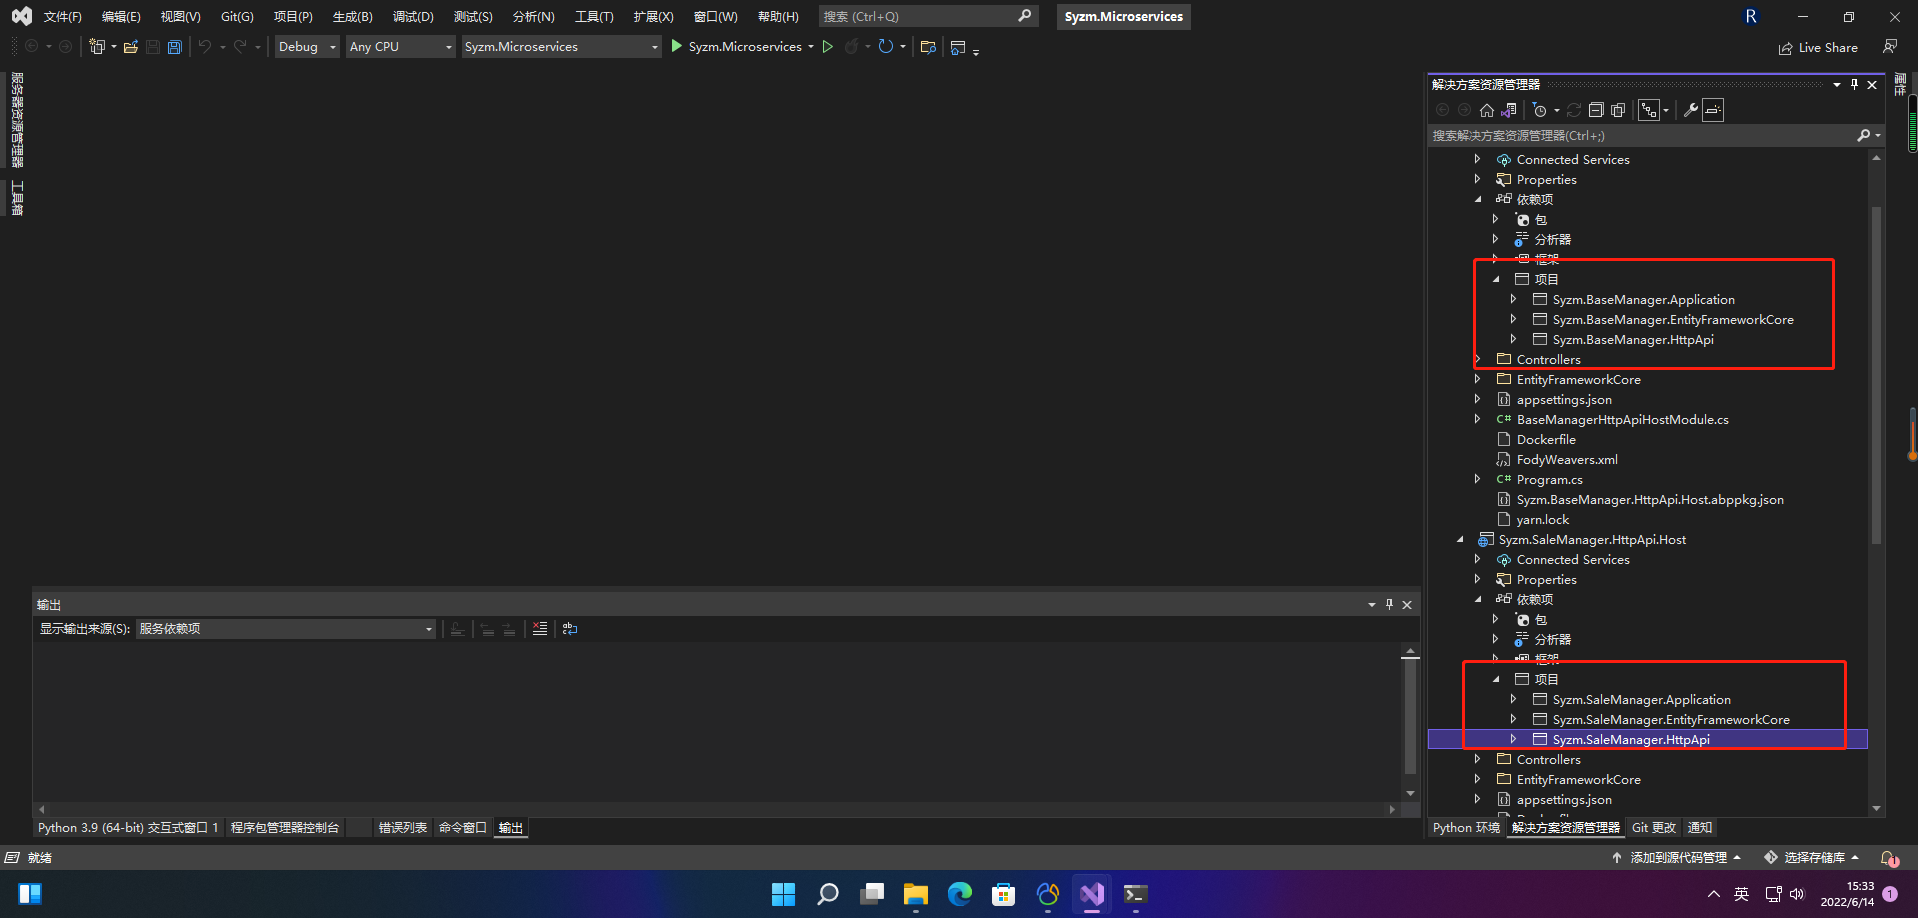This screenshot has height=918, width=1918.
Task: Open the 文件(F) menu
Action: 62,17
